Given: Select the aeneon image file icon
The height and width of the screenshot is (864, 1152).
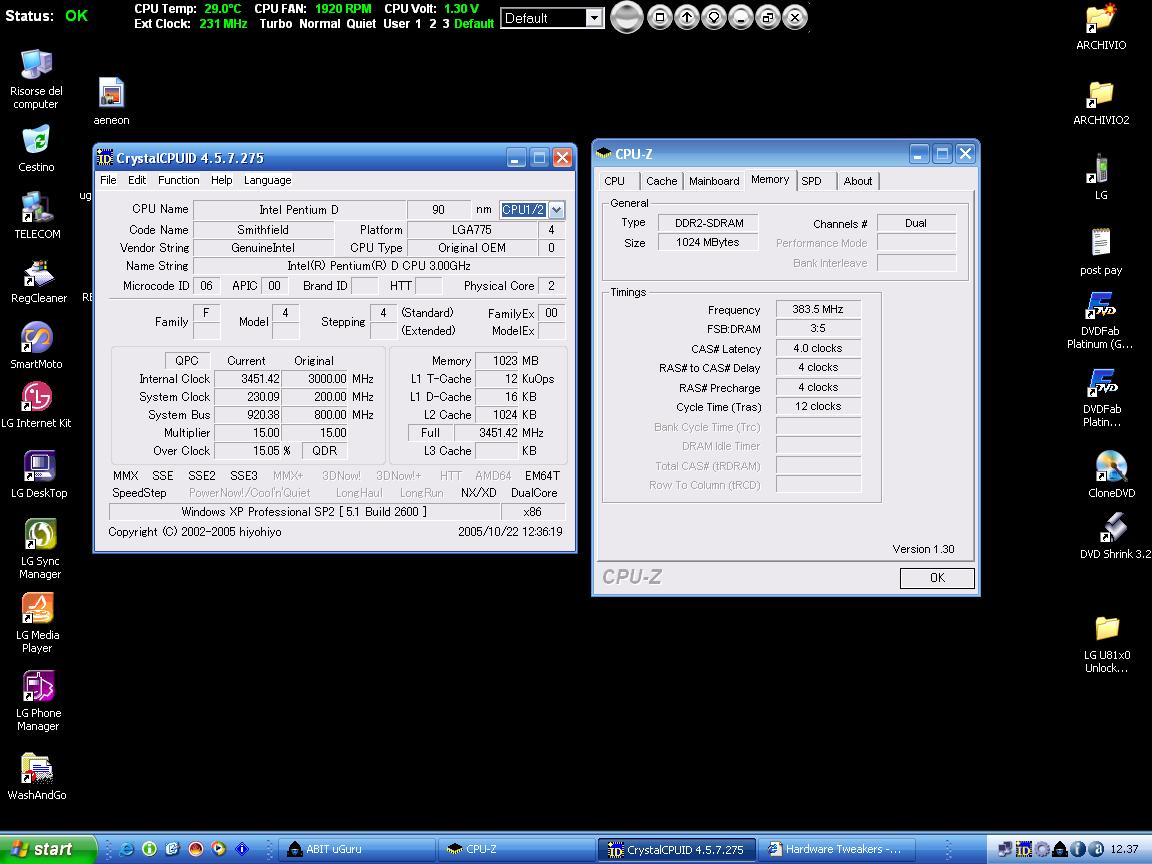Looking at the screenshot, I should 111,101.
